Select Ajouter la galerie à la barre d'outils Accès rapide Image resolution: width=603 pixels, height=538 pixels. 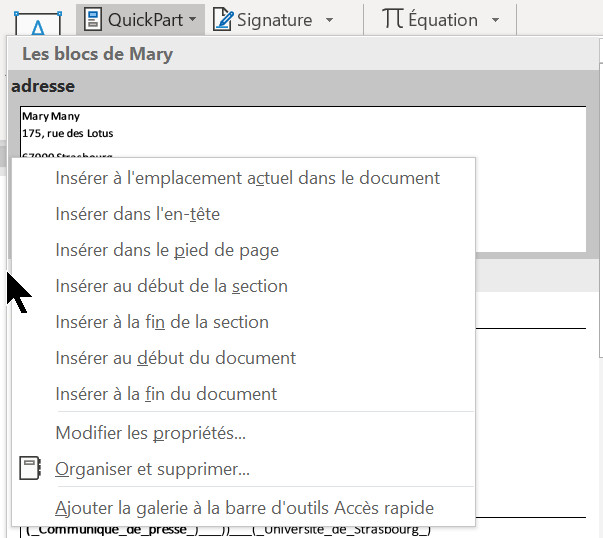244,507
